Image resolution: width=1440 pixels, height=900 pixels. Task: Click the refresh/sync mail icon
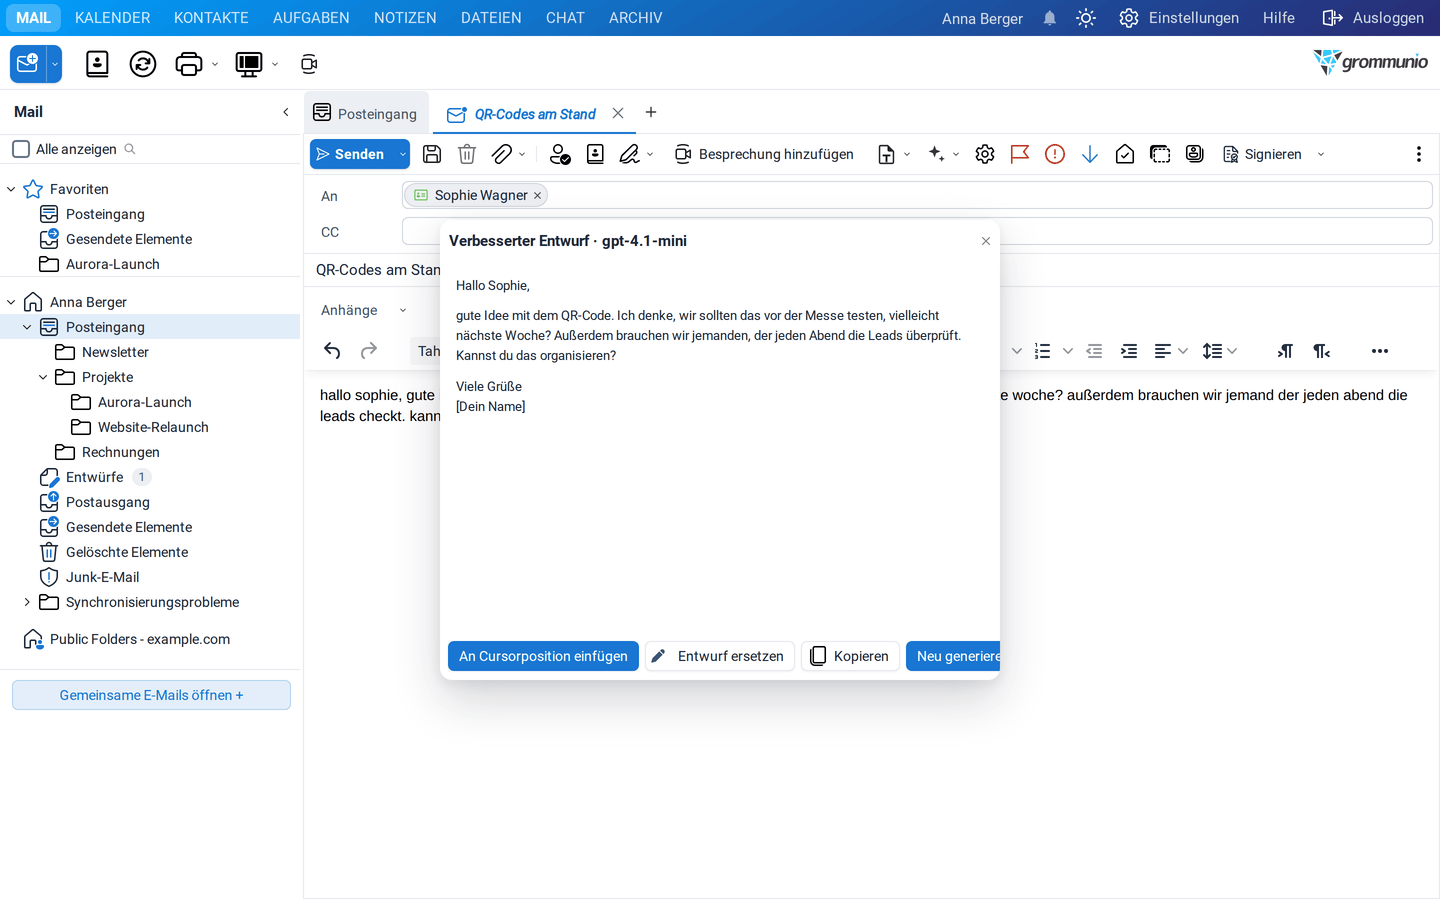[143, 64]
